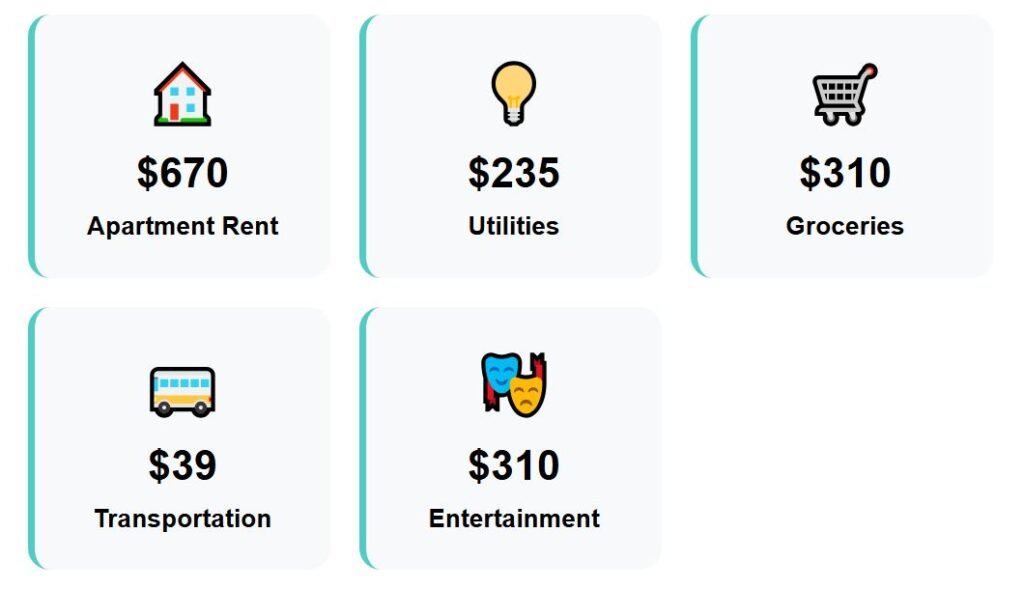
Task: Click the $310 amount above Groceries
Action: 844,173
